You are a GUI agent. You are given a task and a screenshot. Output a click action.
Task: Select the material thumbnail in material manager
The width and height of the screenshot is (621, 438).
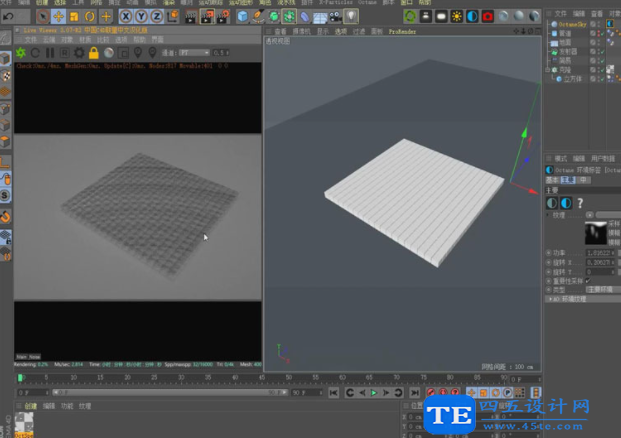(x=24, y=423)
